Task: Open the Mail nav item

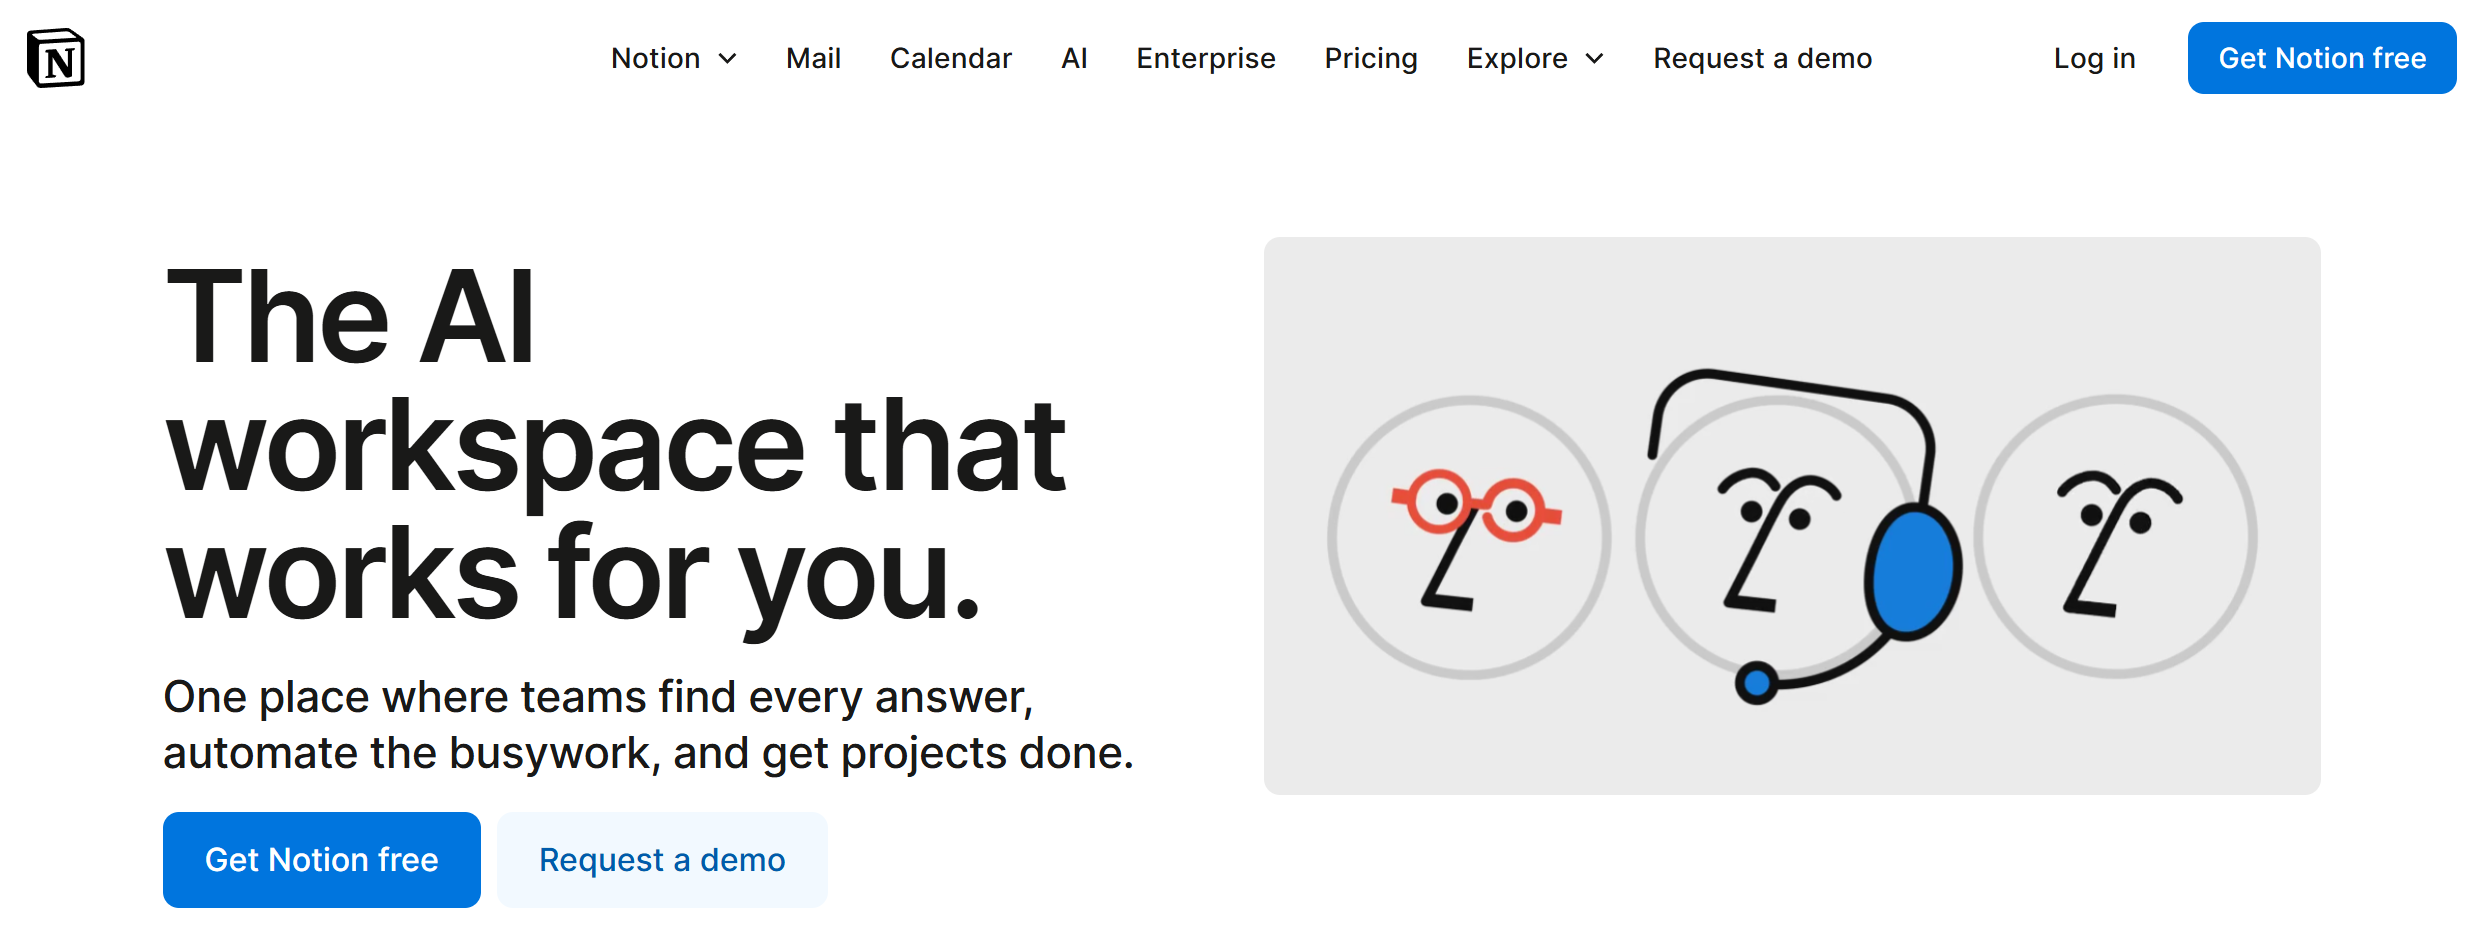Action: [x=813, y=58]
